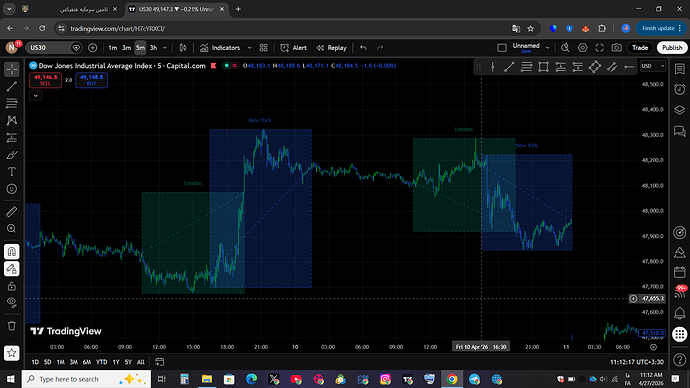
Task: Open the forecasting and measurement tools
Action: click(x=11, y=138)
